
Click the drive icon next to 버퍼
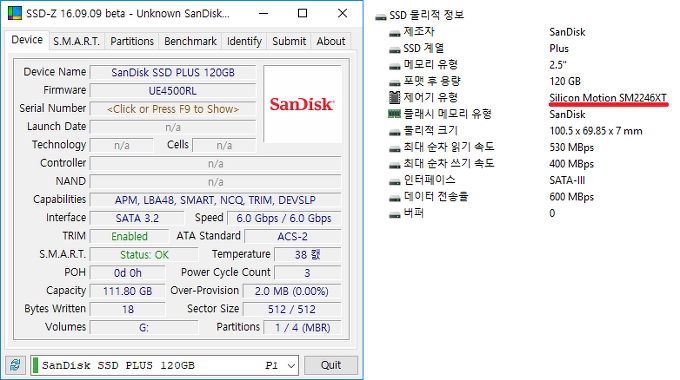[394, 214]
